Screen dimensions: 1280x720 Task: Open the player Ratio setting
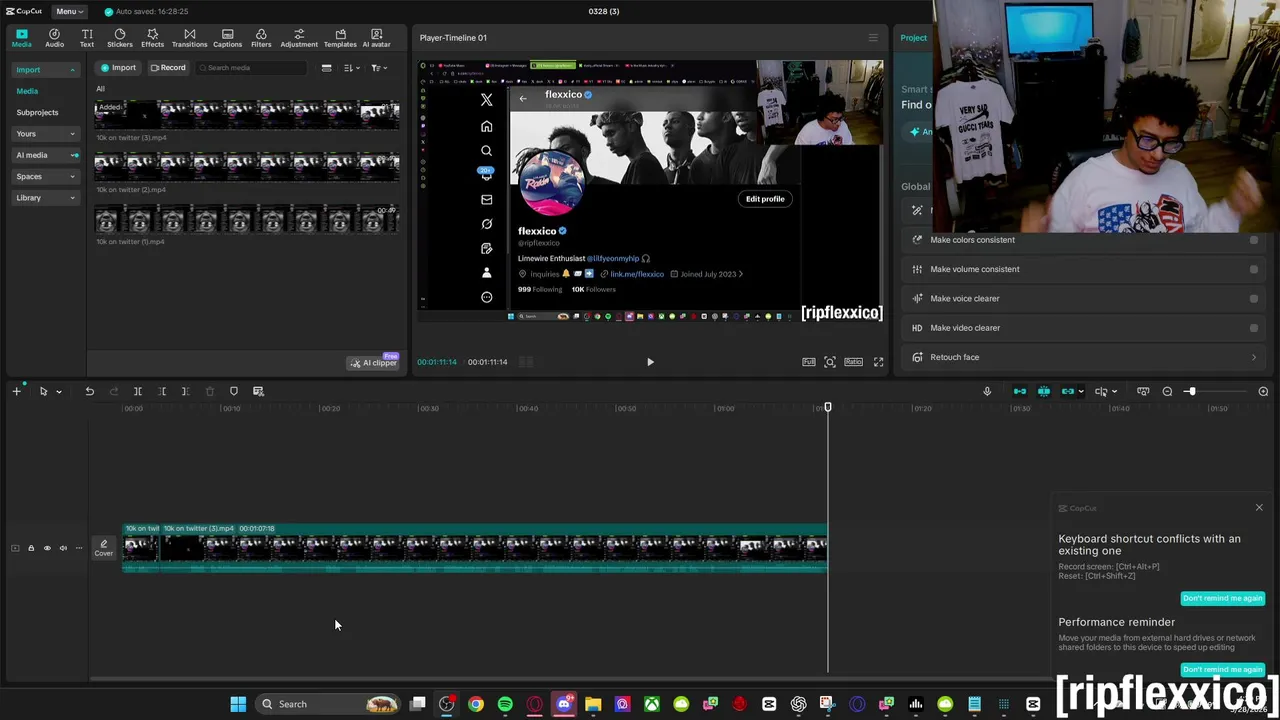coord(853,362)
